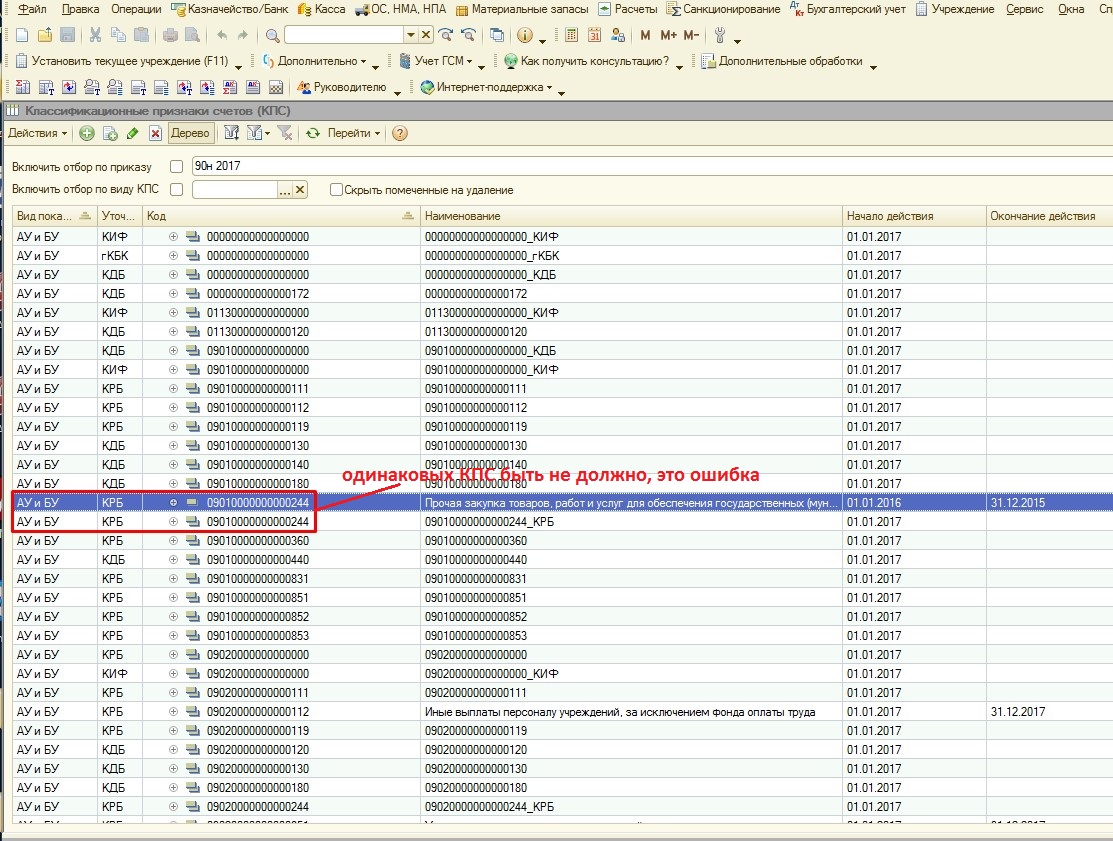Enable 'Включить отбор по приказу' checkbox

pyautogui.click(x=177, y=166)
